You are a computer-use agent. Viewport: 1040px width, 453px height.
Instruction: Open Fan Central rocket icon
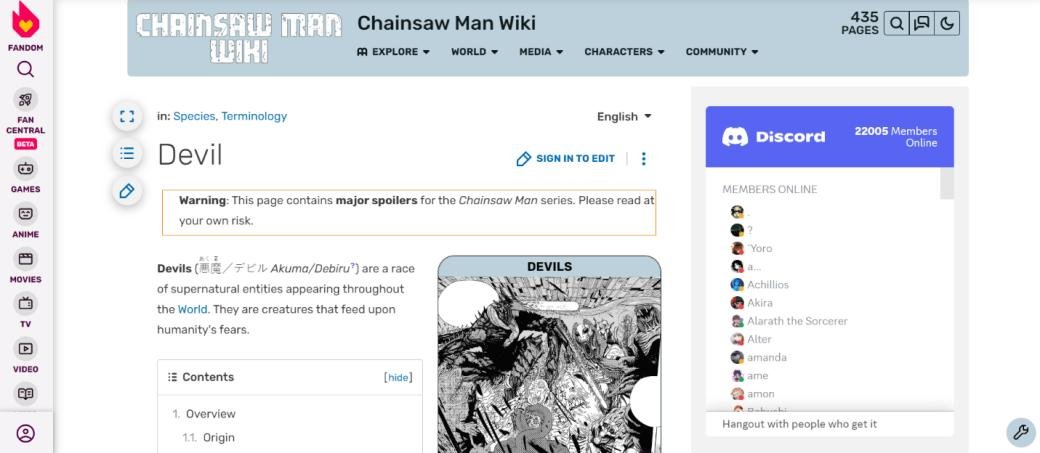coord(25,99)
